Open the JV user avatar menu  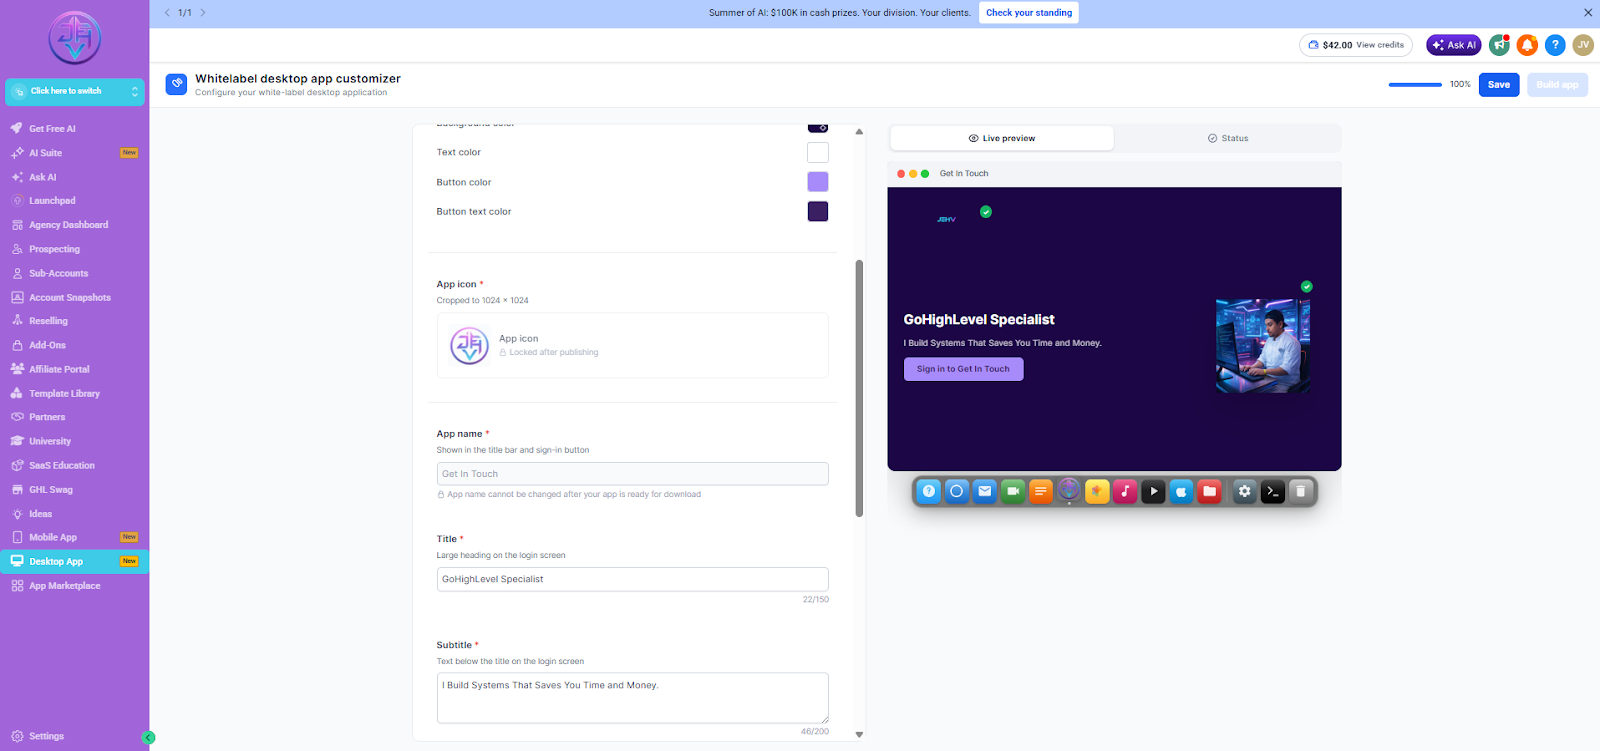(x=1583, y=45)
